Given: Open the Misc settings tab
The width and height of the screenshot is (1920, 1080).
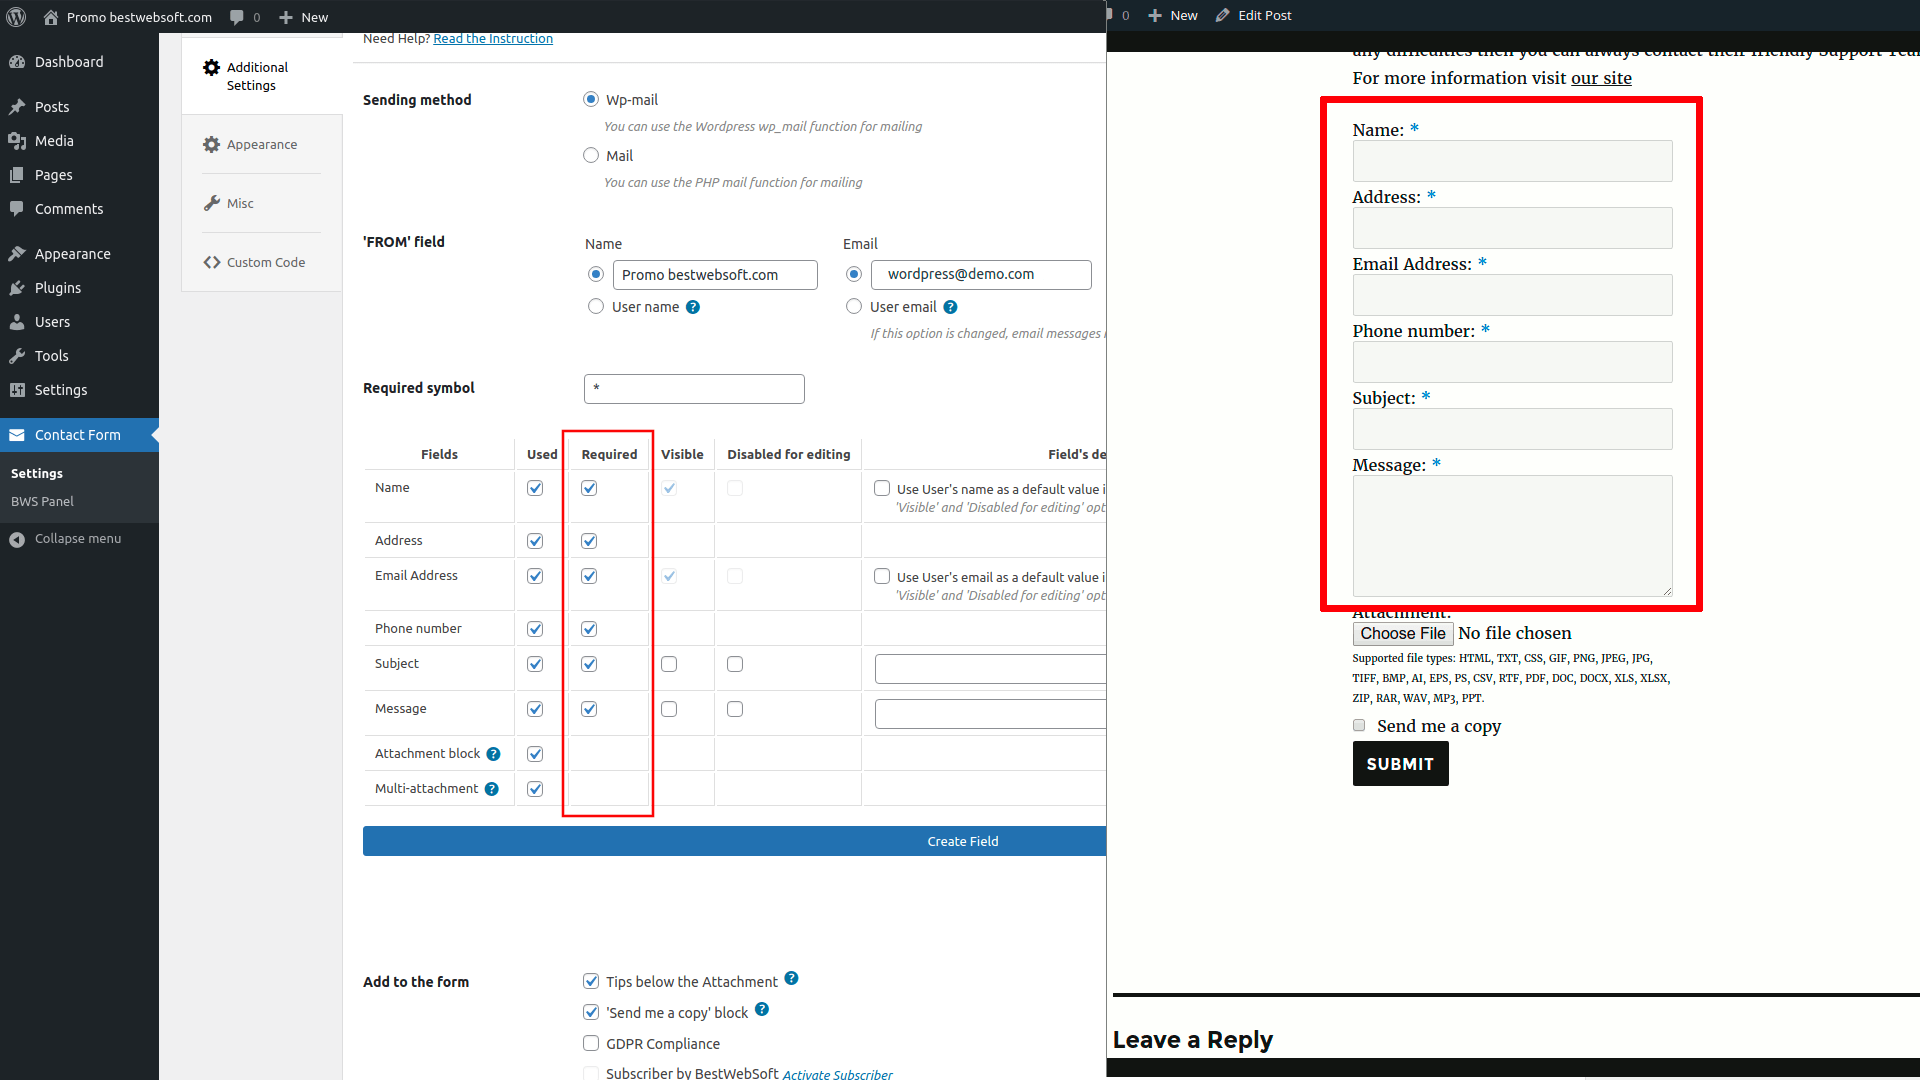Looking at the screenshot, I should point(240,203).
